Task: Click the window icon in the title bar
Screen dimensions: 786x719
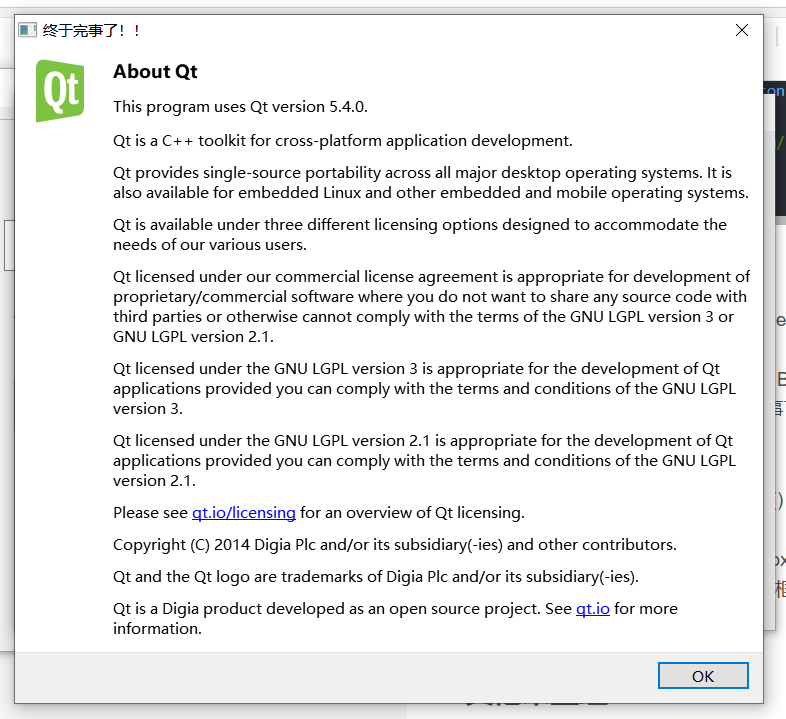Action: click(x=27, y=30)
